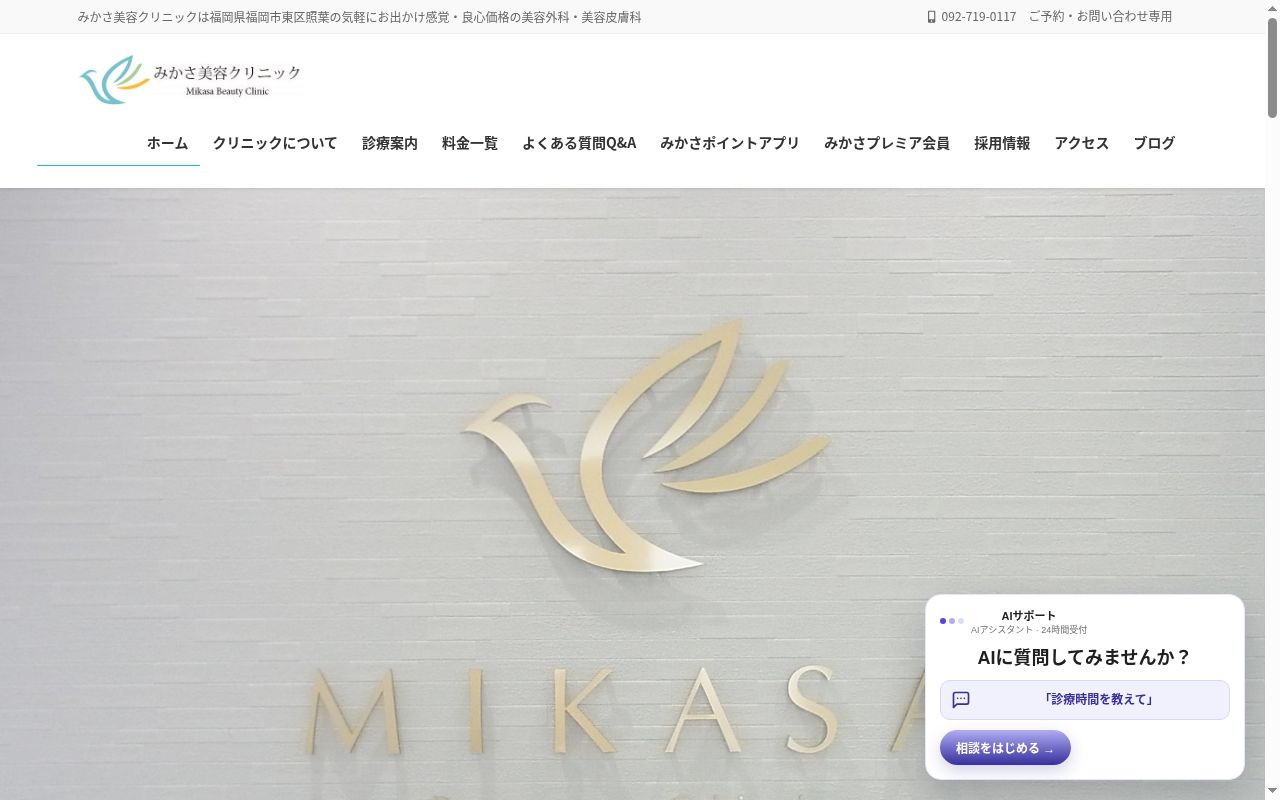
Task: Click the AIアシスタント・24時間受付 subtitle
Action: (x=1029, y=630)
